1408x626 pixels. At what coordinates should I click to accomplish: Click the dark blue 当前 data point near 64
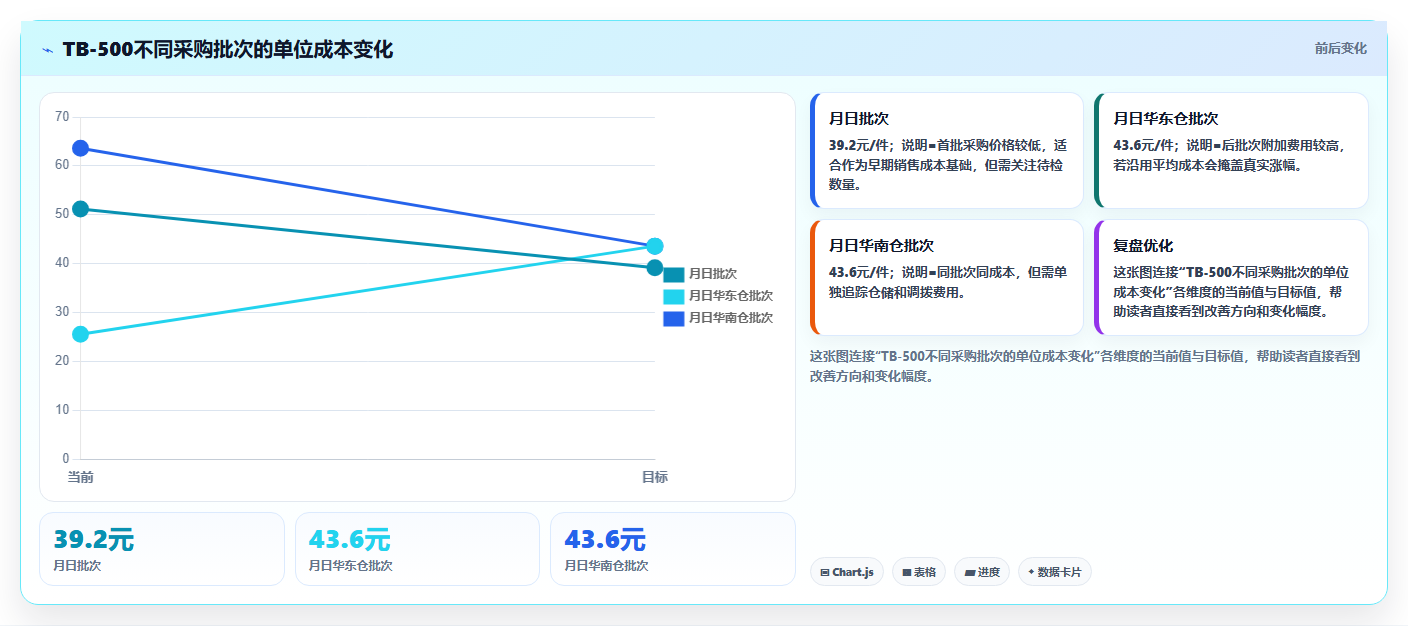[x=81, y=148]
